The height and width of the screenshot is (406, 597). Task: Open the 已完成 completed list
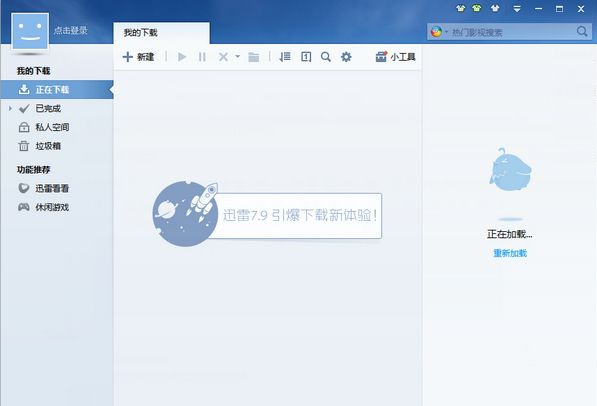48,109
